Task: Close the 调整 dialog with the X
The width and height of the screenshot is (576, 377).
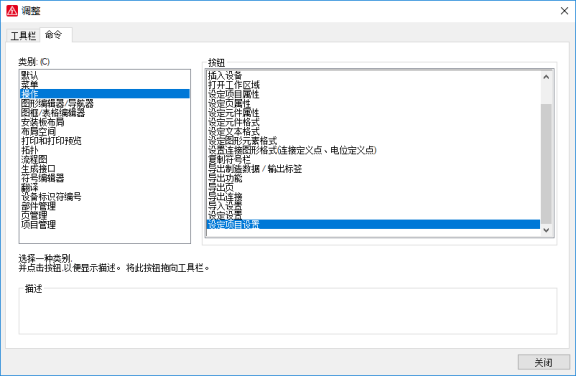Action: [564, 11]
